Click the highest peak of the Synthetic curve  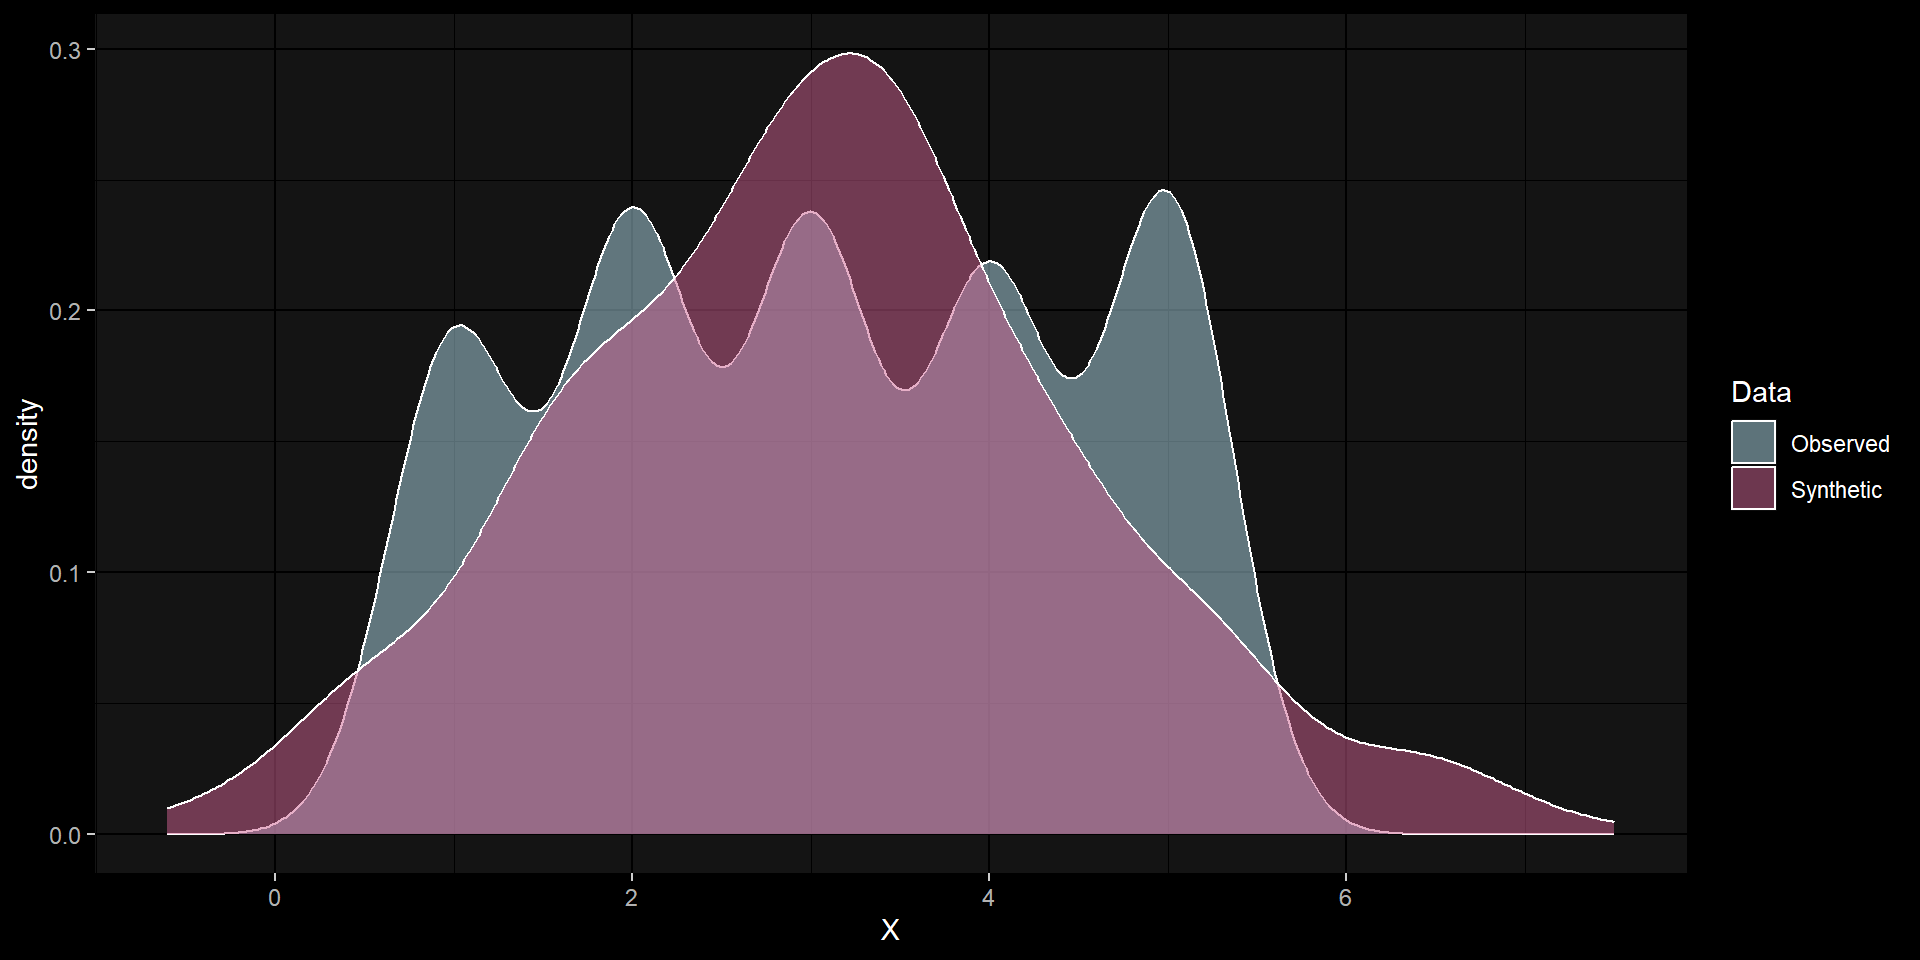tap(850, 54)
